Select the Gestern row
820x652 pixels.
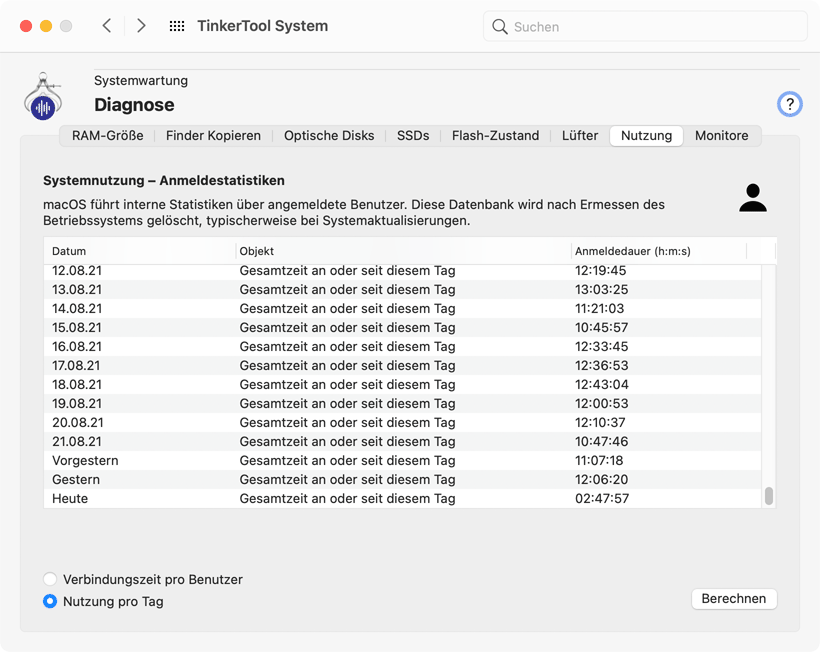(402, 479)
